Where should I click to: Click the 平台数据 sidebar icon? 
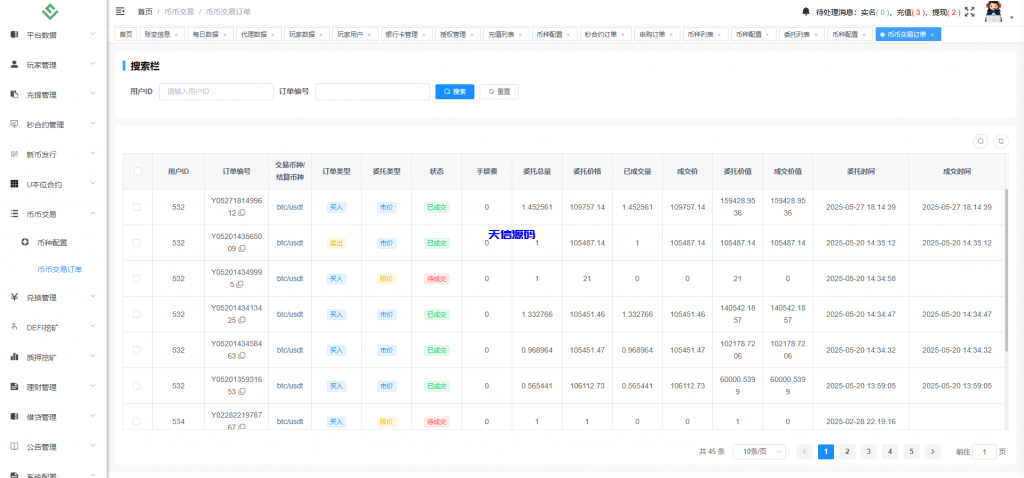(14, 35)
